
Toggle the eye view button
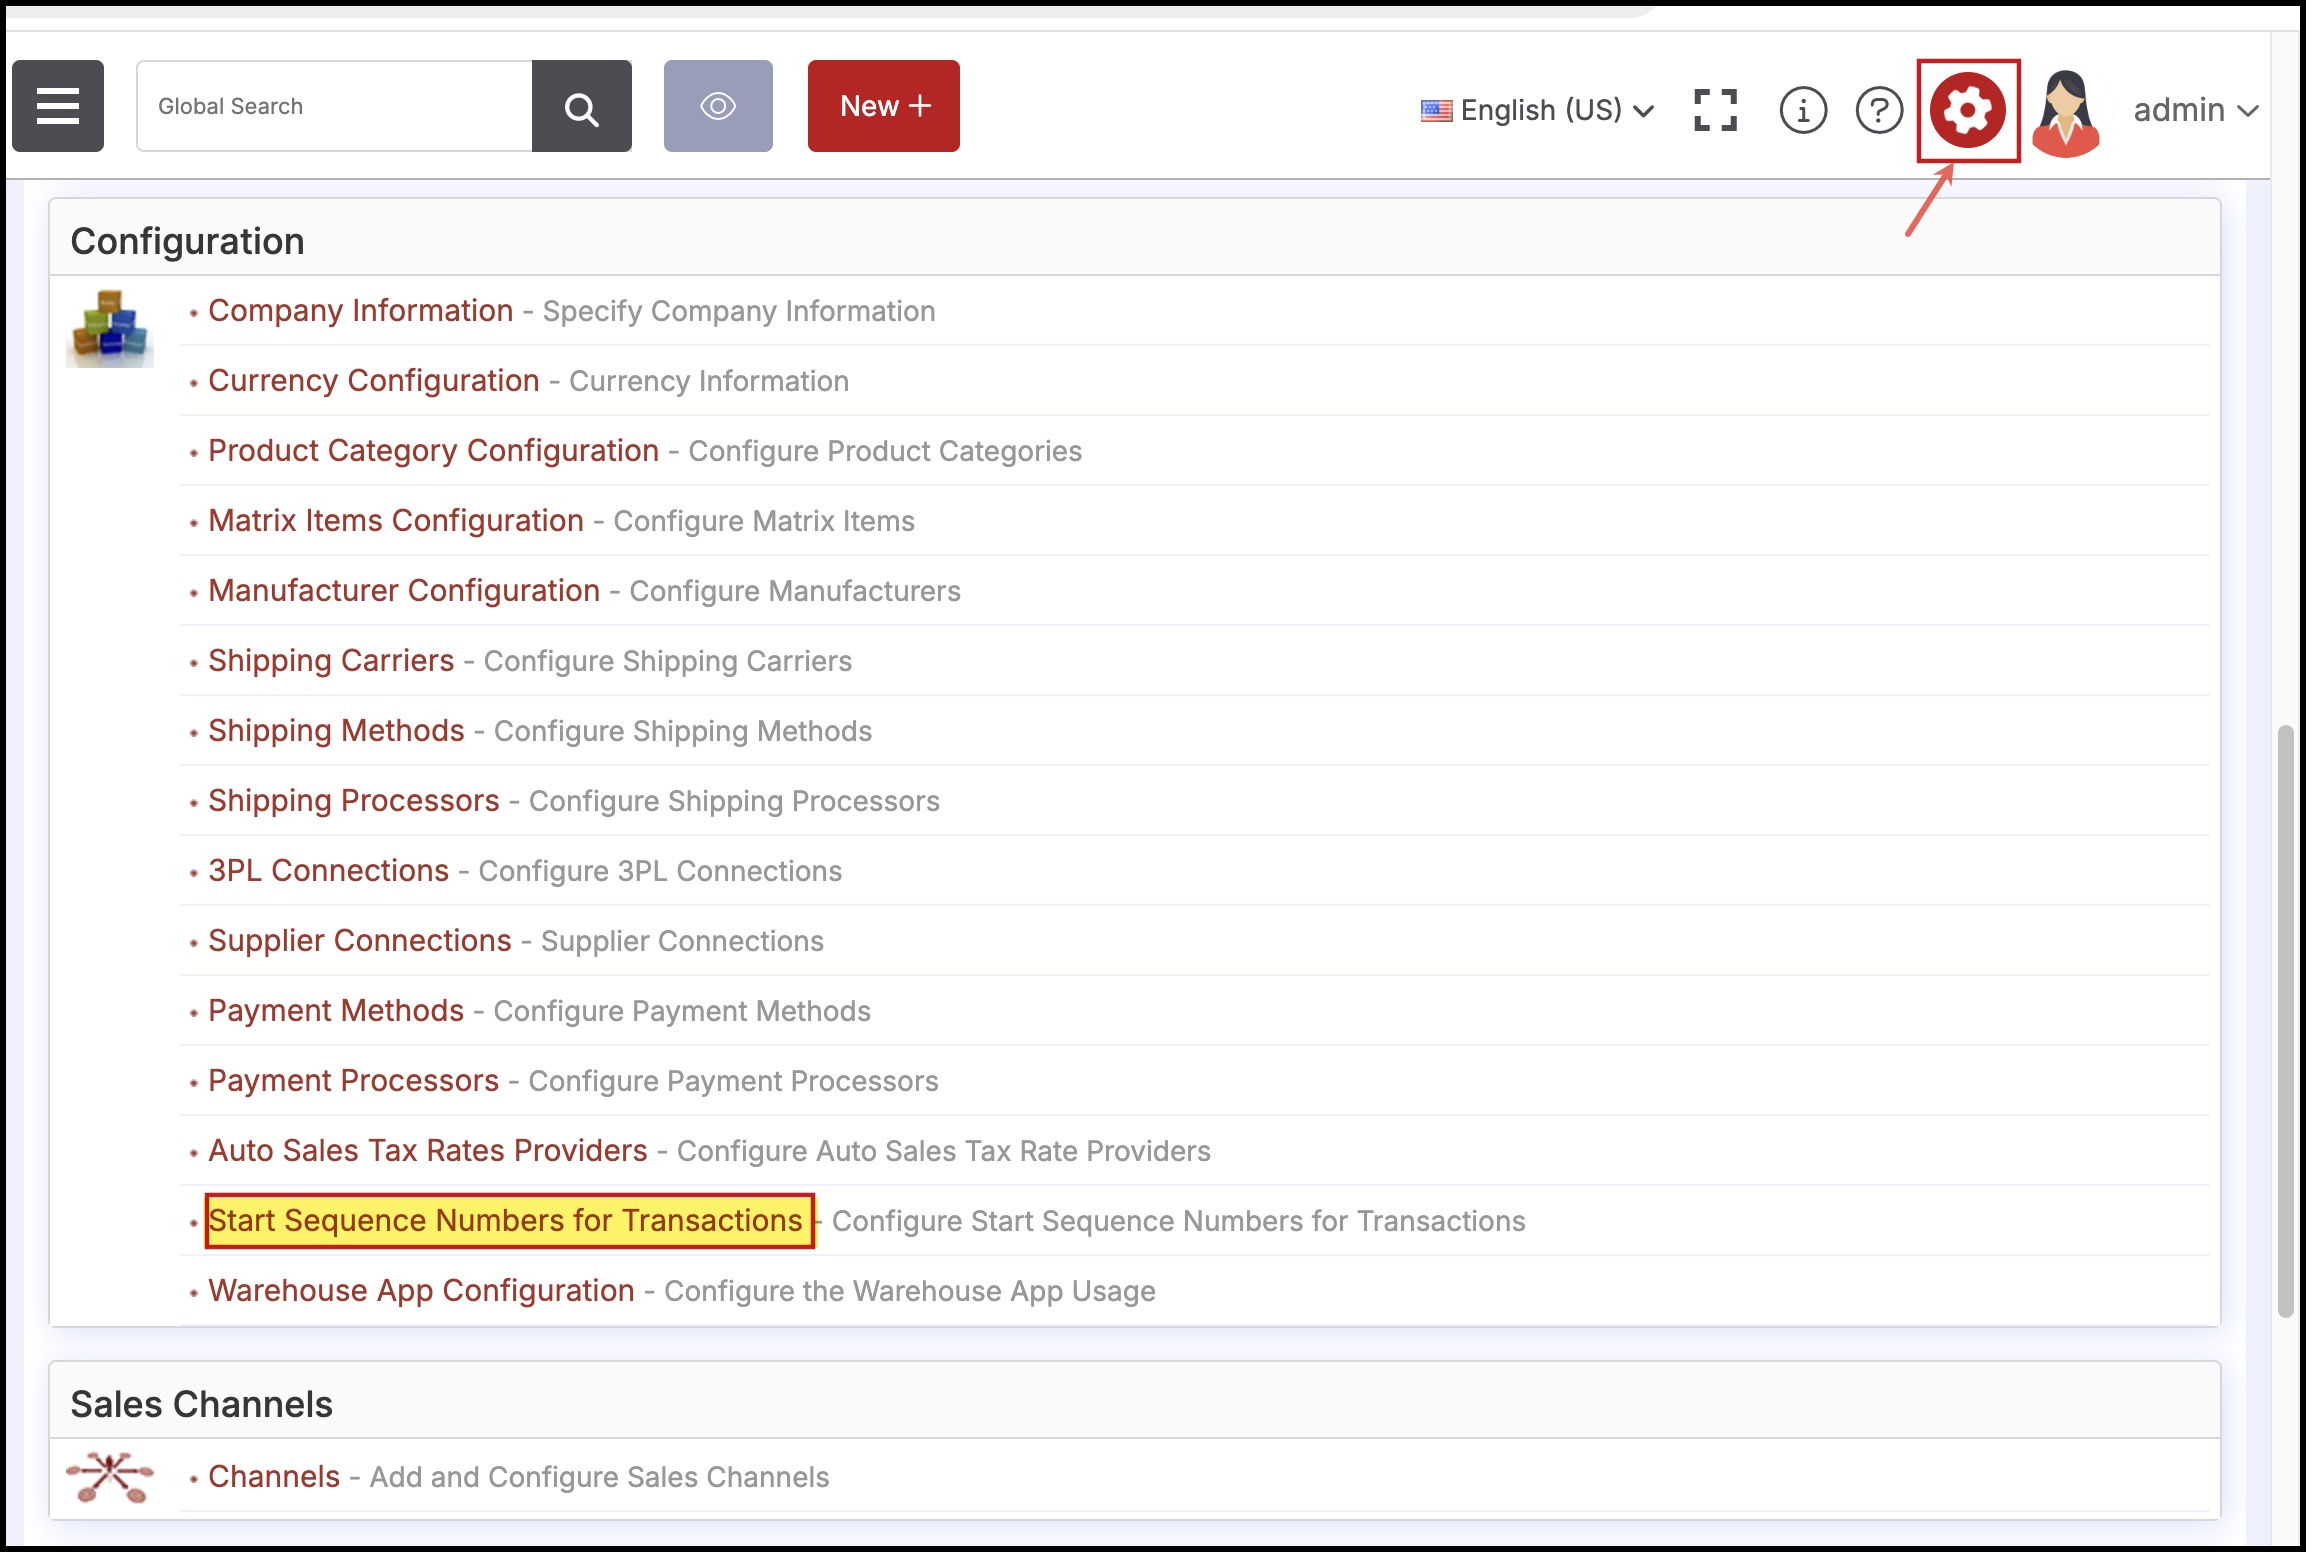click(718, 106)
